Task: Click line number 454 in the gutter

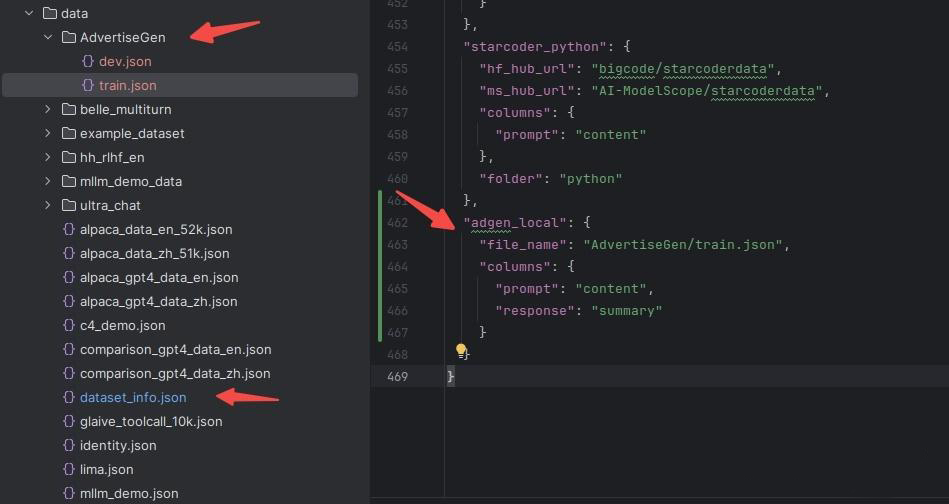Action: (397, 47)
